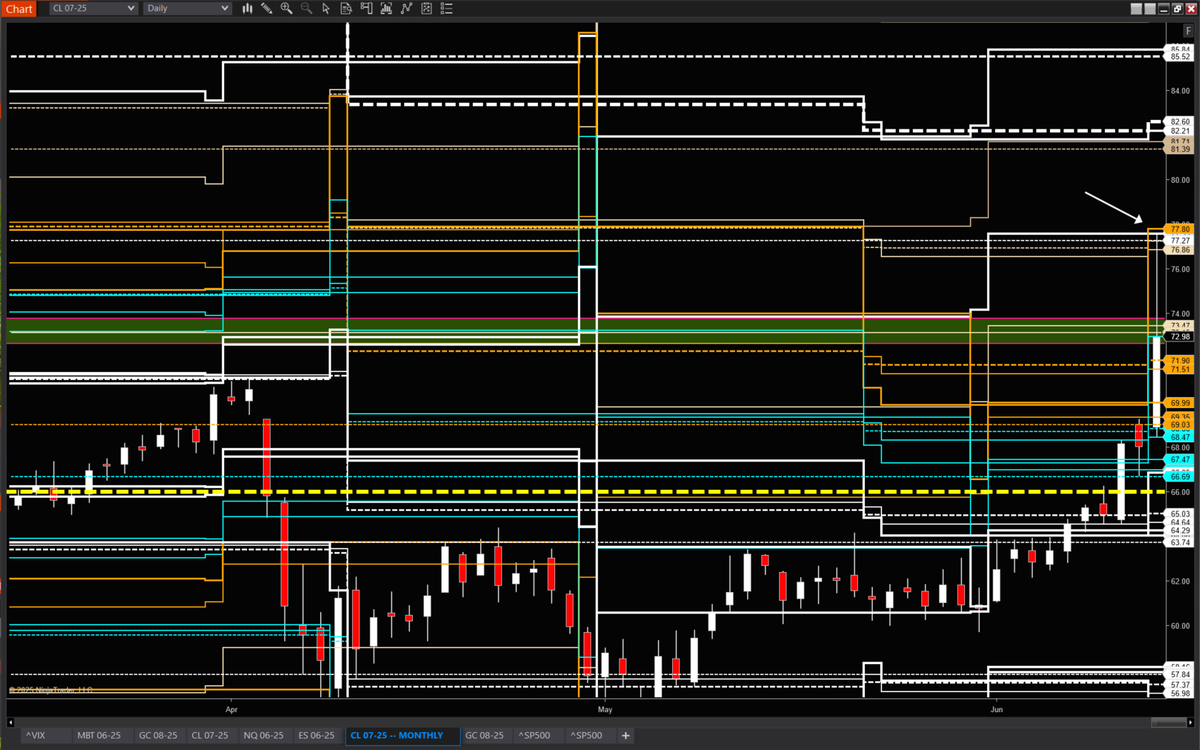Click the 77.27 price marker
The height and width of the screenshot is (750, 1200).
(1180, 241)
